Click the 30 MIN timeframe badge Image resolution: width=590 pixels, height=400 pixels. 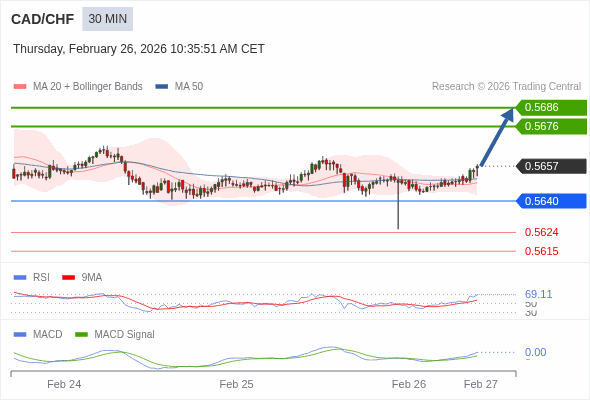[x=108, y=19]
